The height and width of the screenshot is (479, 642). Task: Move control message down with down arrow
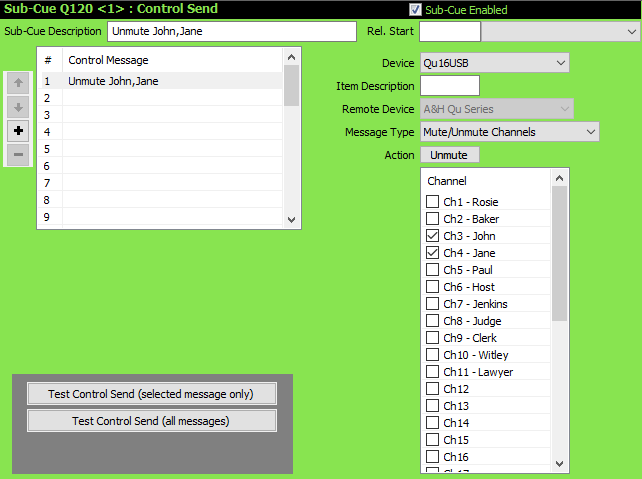point(18,107)
